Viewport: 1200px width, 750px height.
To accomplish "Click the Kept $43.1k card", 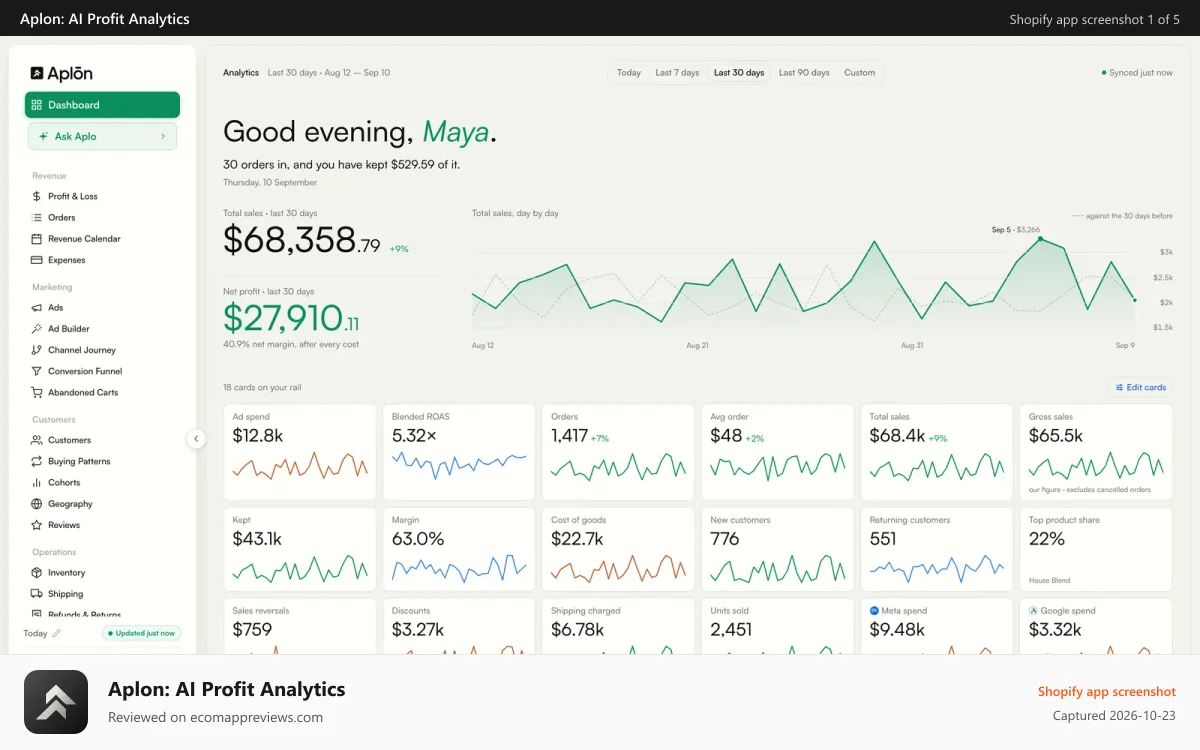I will click(300, 550).
